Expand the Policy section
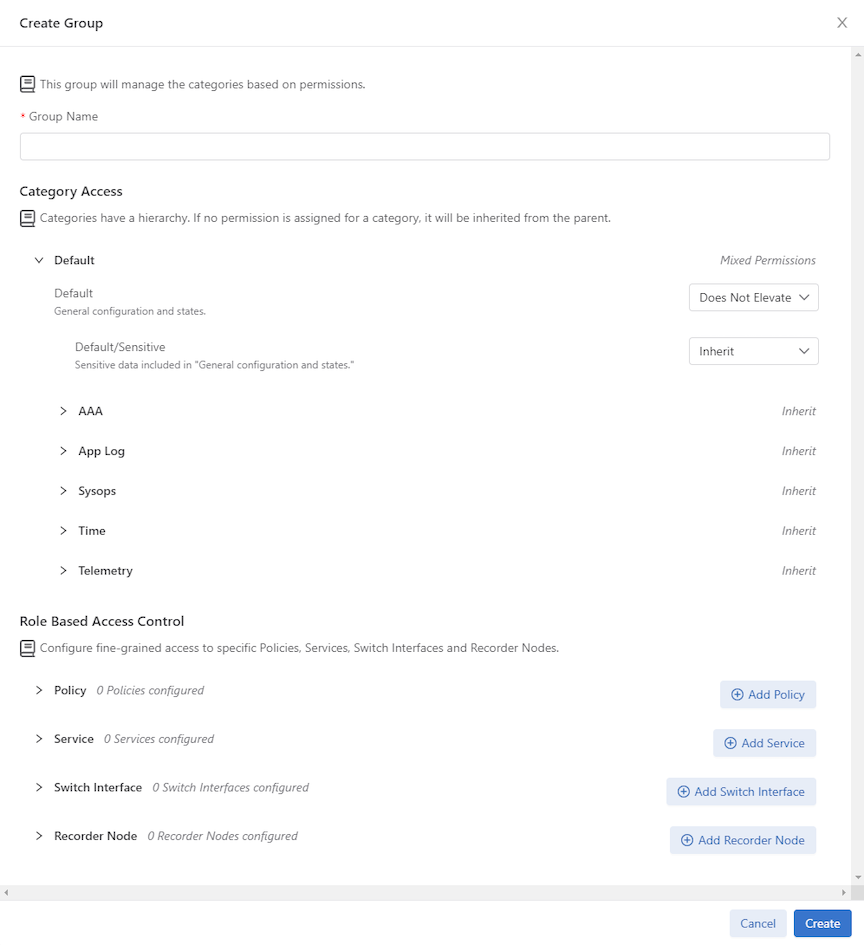The image size is (864, 945). tap(39, 690)
